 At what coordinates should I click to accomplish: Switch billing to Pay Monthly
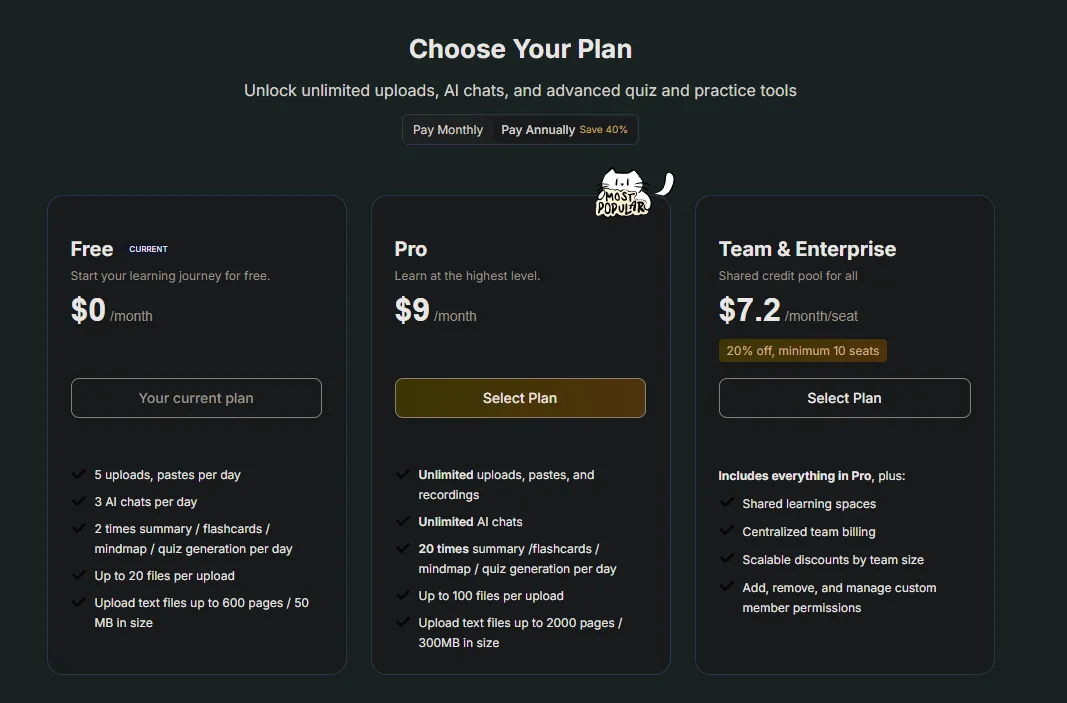pyautogui.click(x=448, y=130)
